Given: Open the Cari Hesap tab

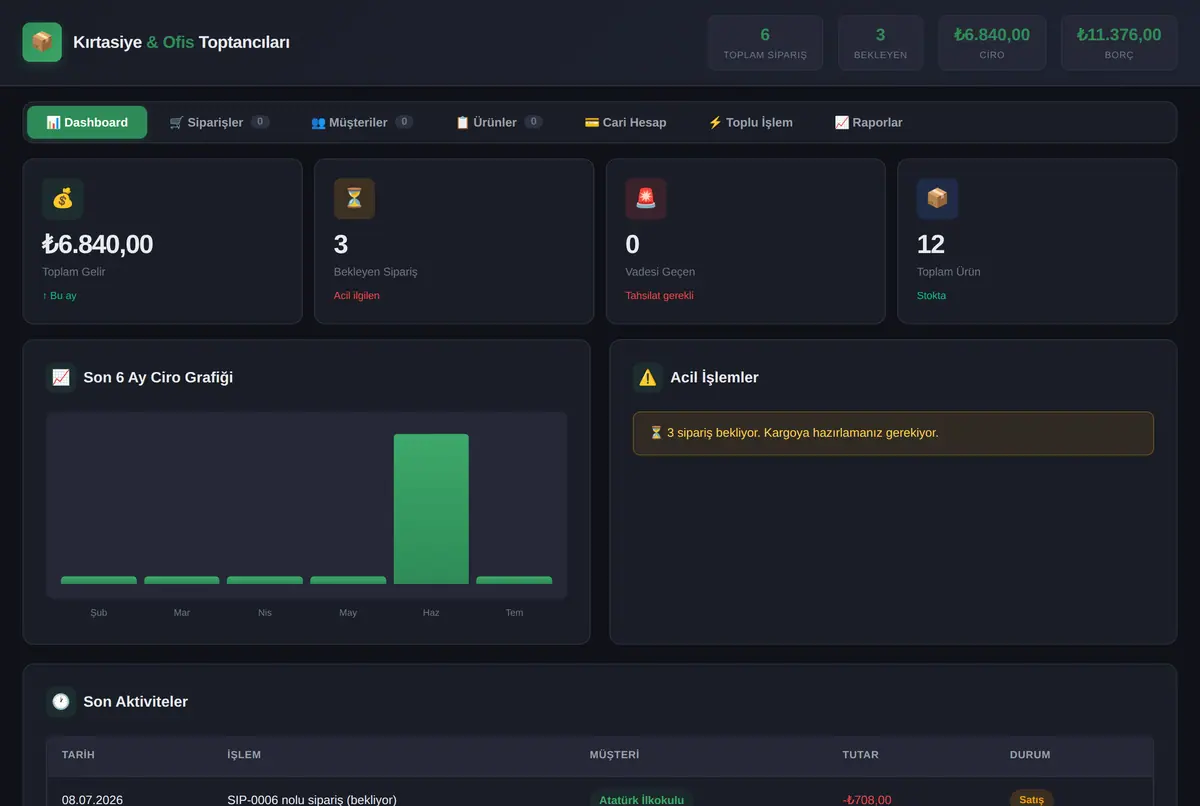Looking at the screenshot, I should (x=625, y=122).
